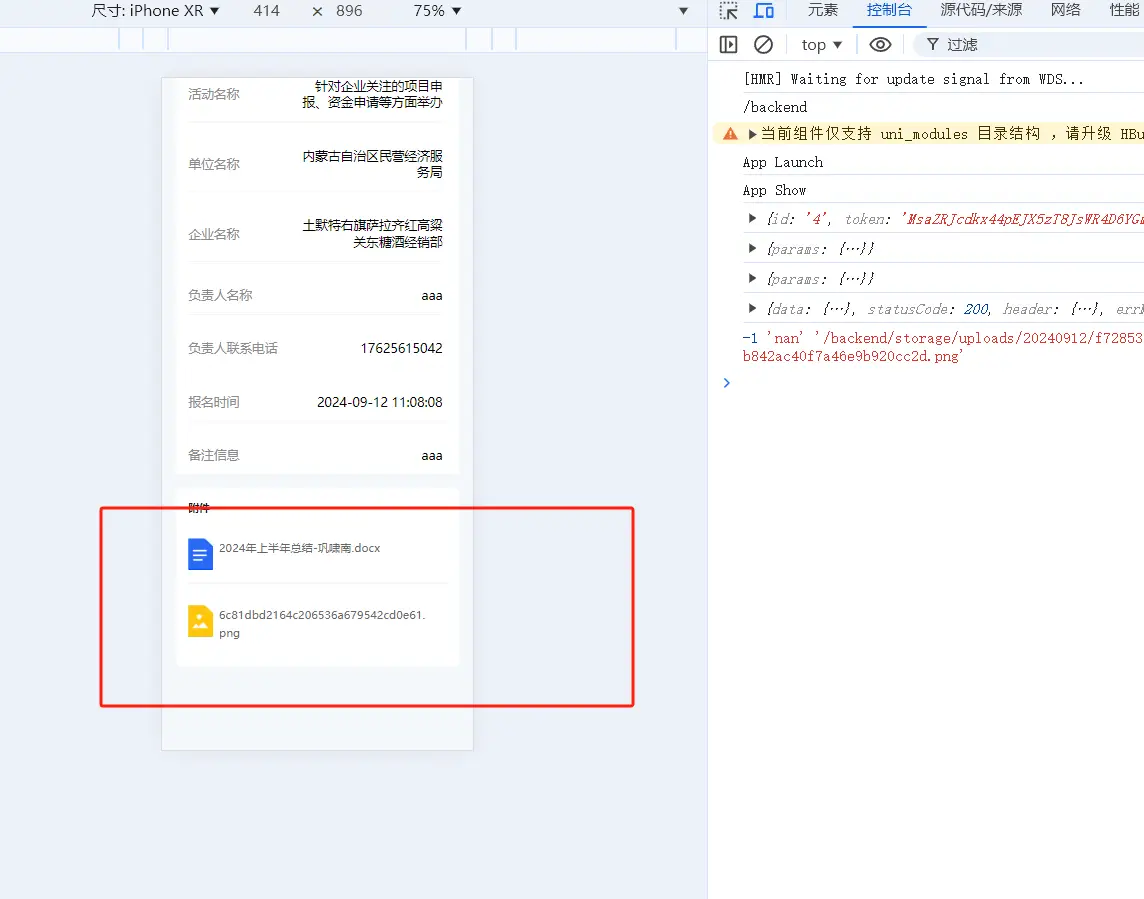1144x899 pixels.
Task: Open the rightmost device toolbar dropdown arrow
Action: (x=684, y=11)
